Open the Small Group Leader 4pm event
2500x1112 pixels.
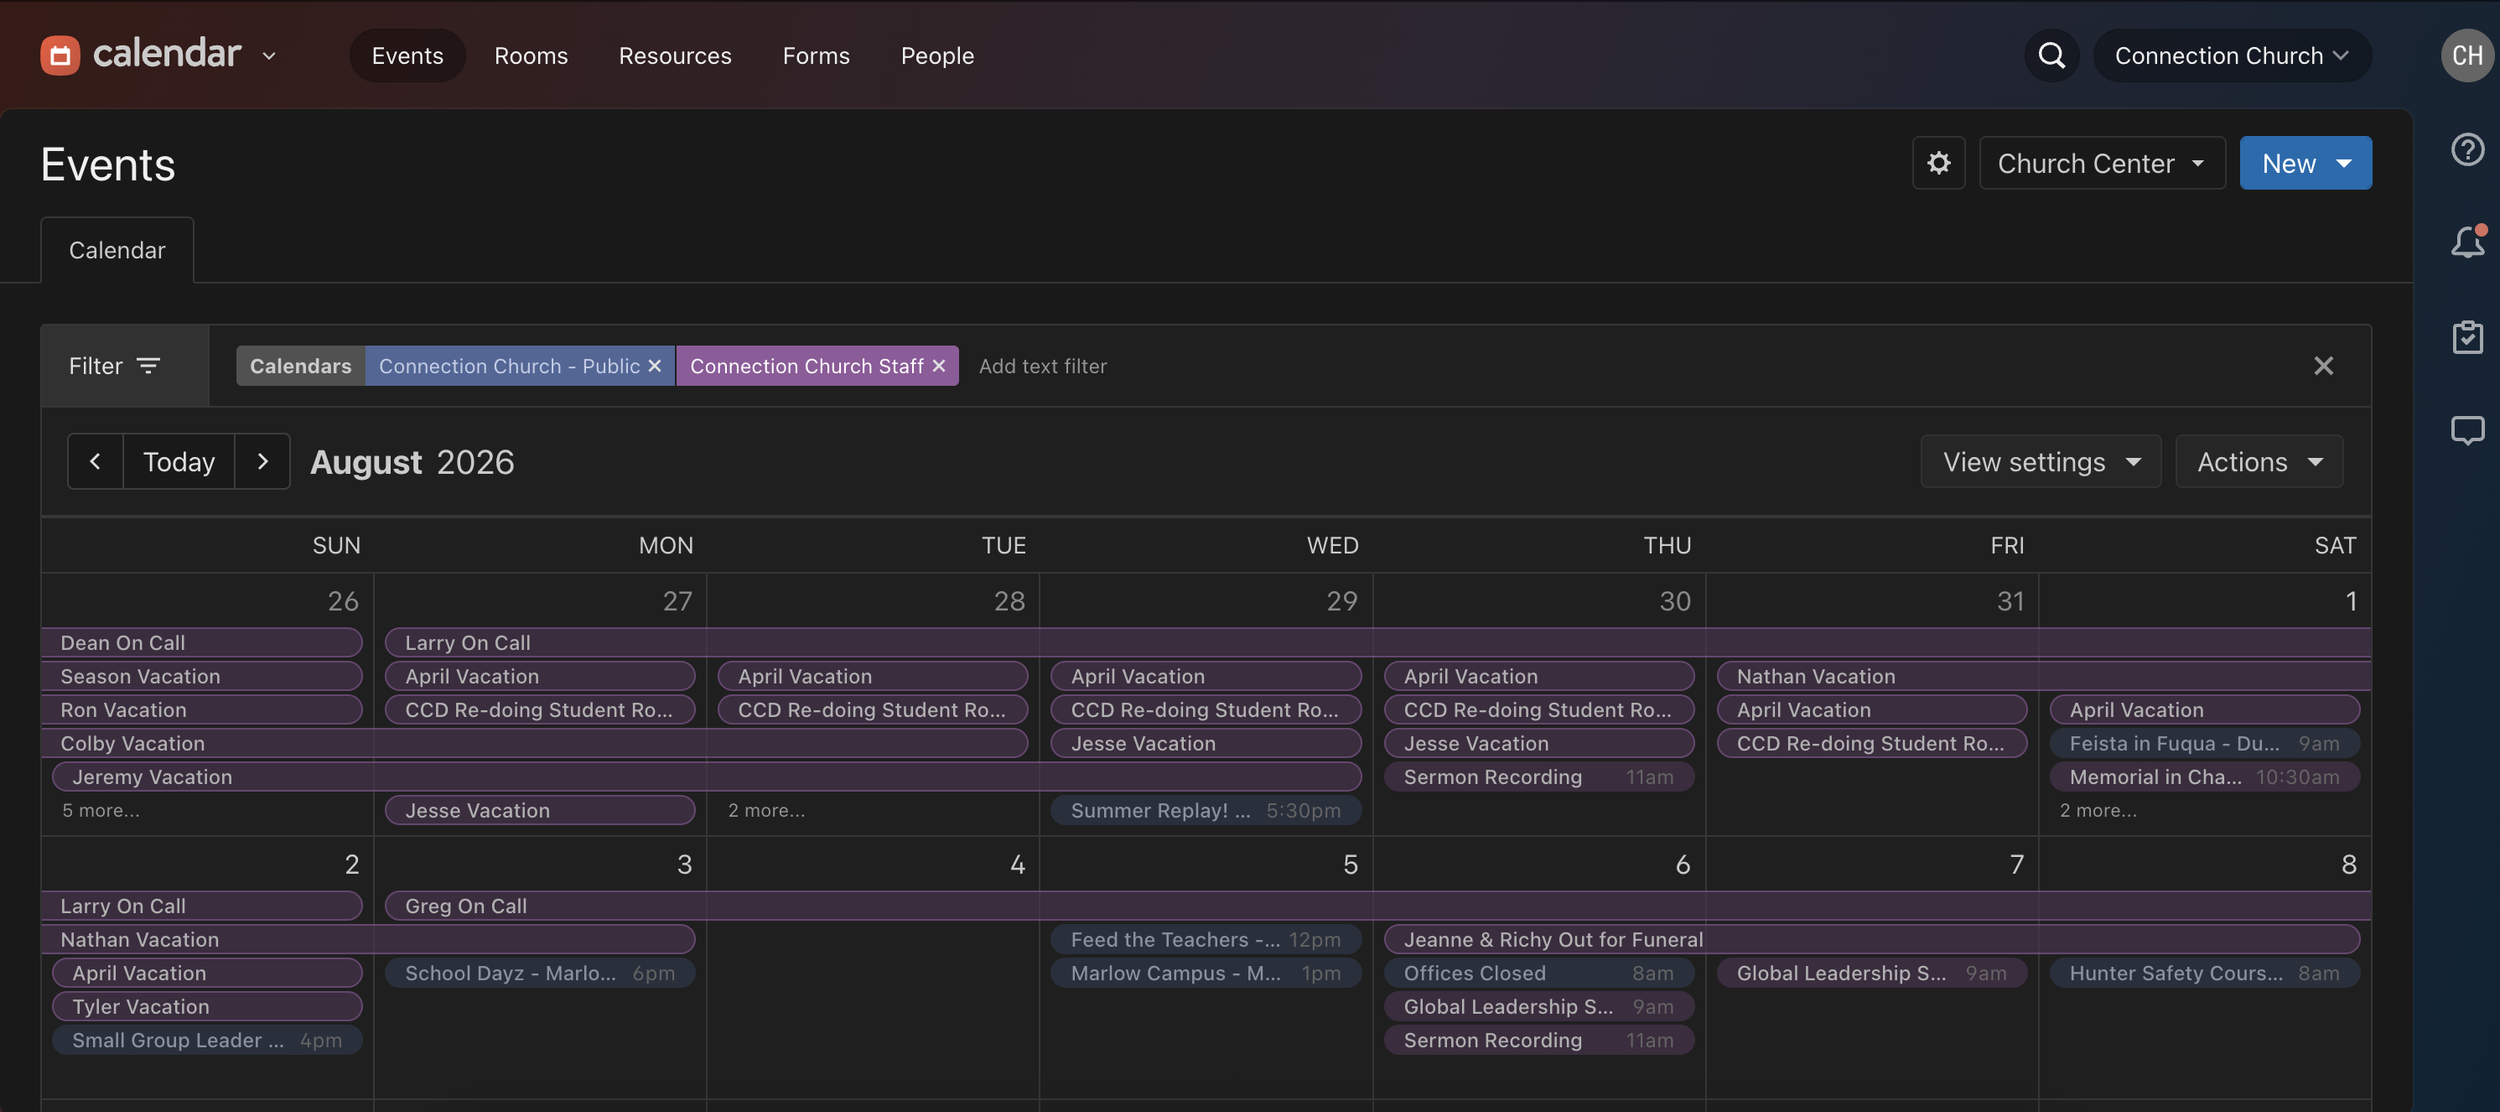tap(207, 1040)
